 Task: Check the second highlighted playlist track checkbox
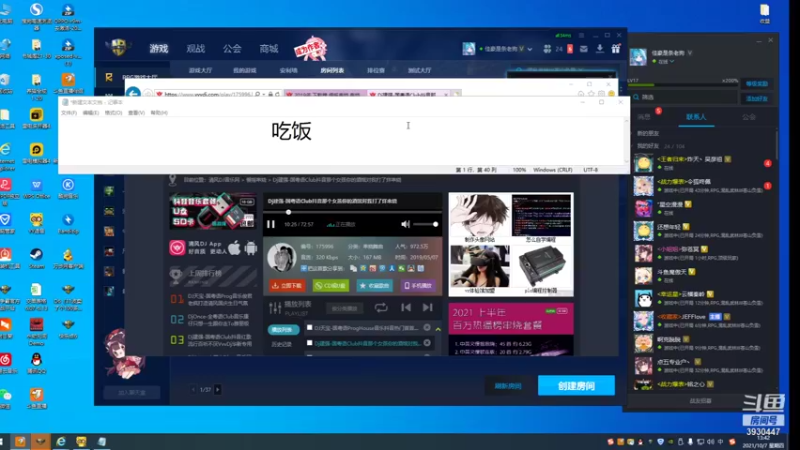point(309,343)
